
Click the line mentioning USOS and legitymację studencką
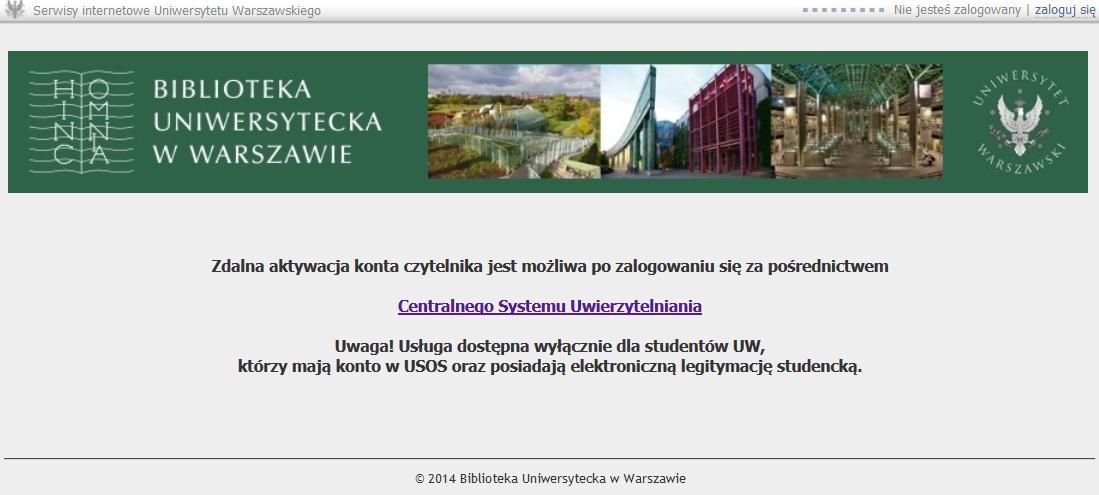[x=550, y=366]
